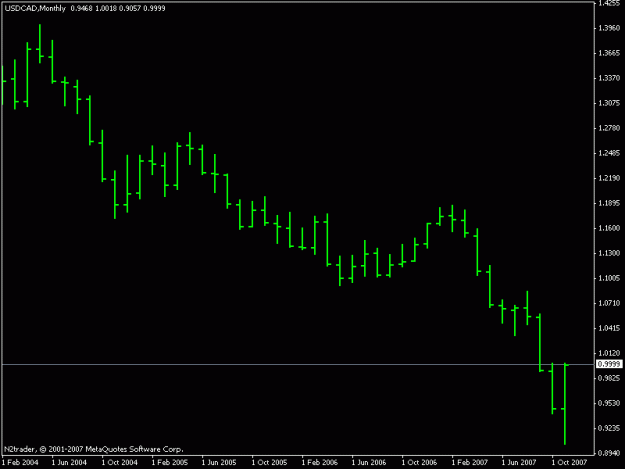
Task: Click the 1 Oct 2007 date label
Action: pyautogui.click(x=569, y=463)
